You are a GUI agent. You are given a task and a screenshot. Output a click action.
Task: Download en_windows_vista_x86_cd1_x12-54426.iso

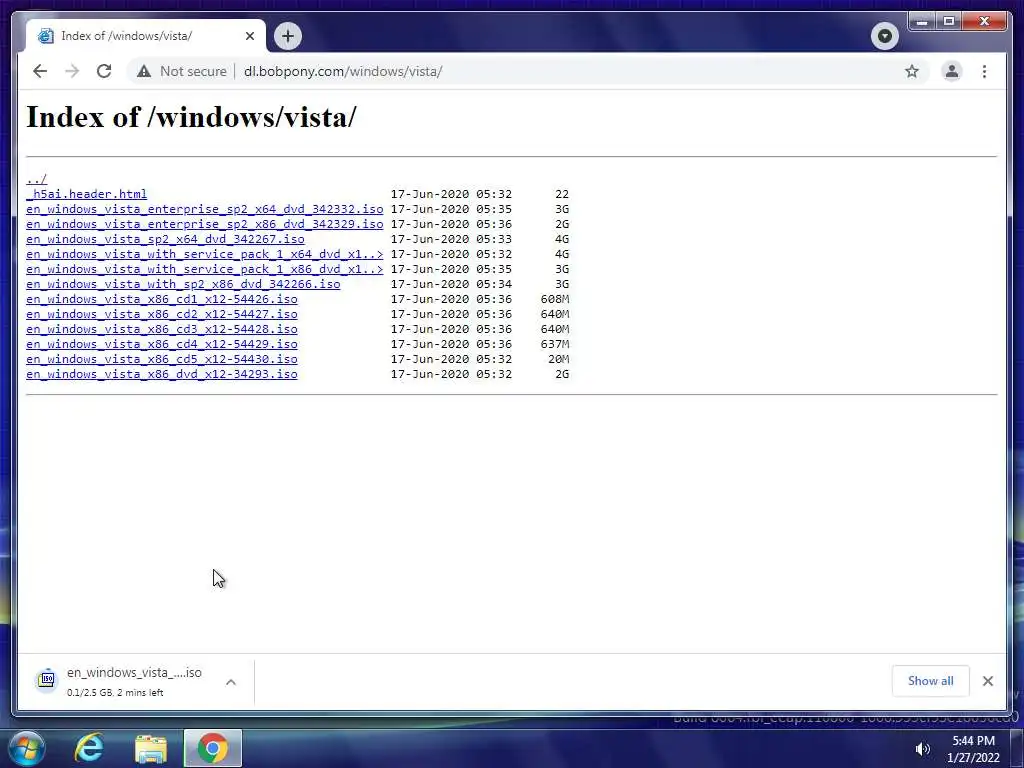[x=162, y=299]
